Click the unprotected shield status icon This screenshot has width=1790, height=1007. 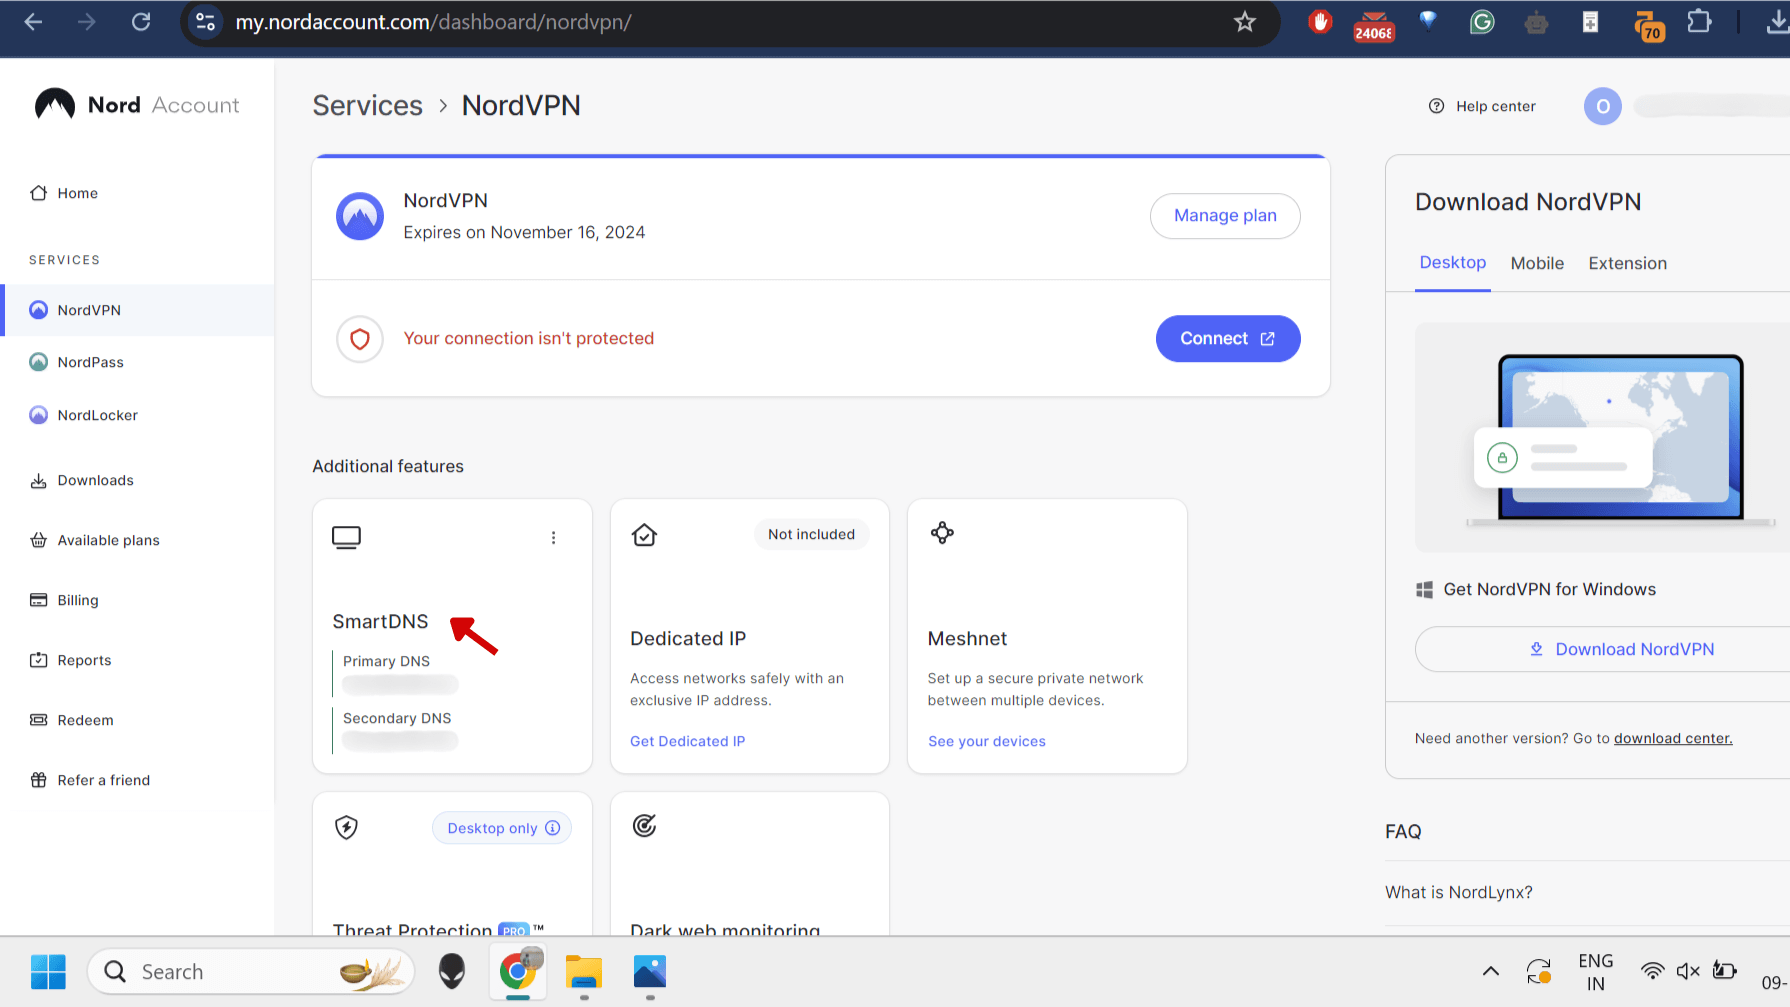[x=360, y=339]
